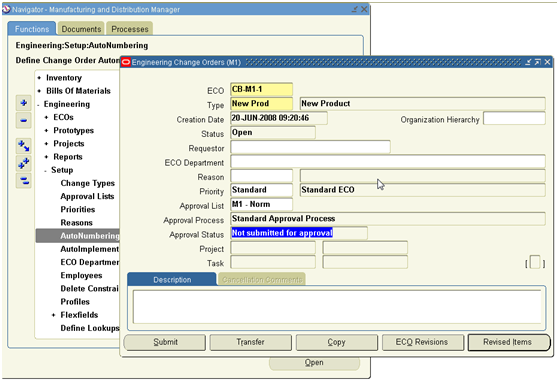Select Priorities in the tree
The height and width of the screenshot is (388, 559).
[78, 210]
